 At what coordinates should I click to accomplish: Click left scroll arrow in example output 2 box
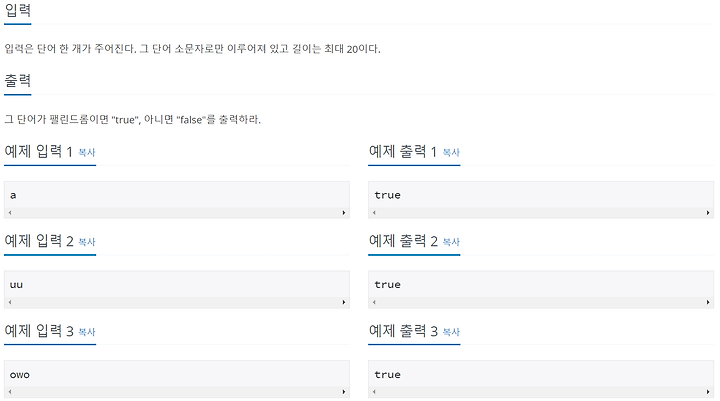[374, 302]
